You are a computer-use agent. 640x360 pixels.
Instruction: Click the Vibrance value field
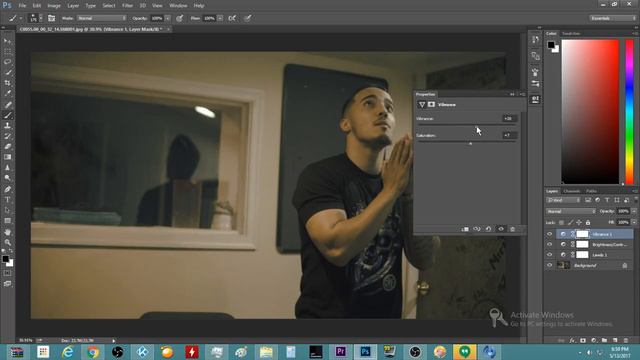(x=509, y=118)
